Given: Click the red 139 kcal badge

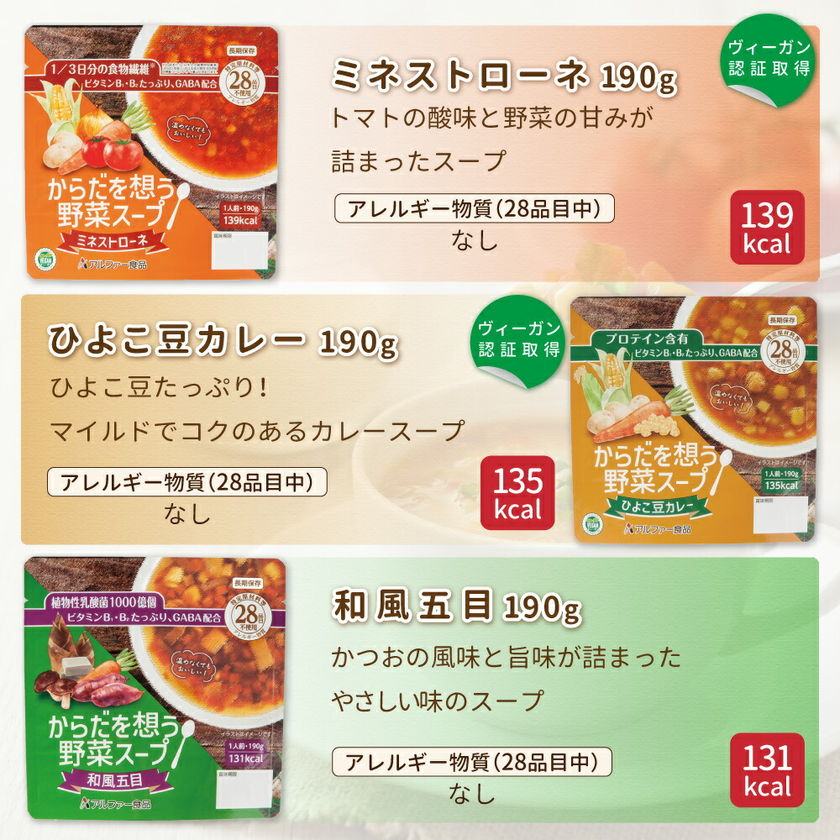Looking at the screenshot, I should (x=767, y=227).
